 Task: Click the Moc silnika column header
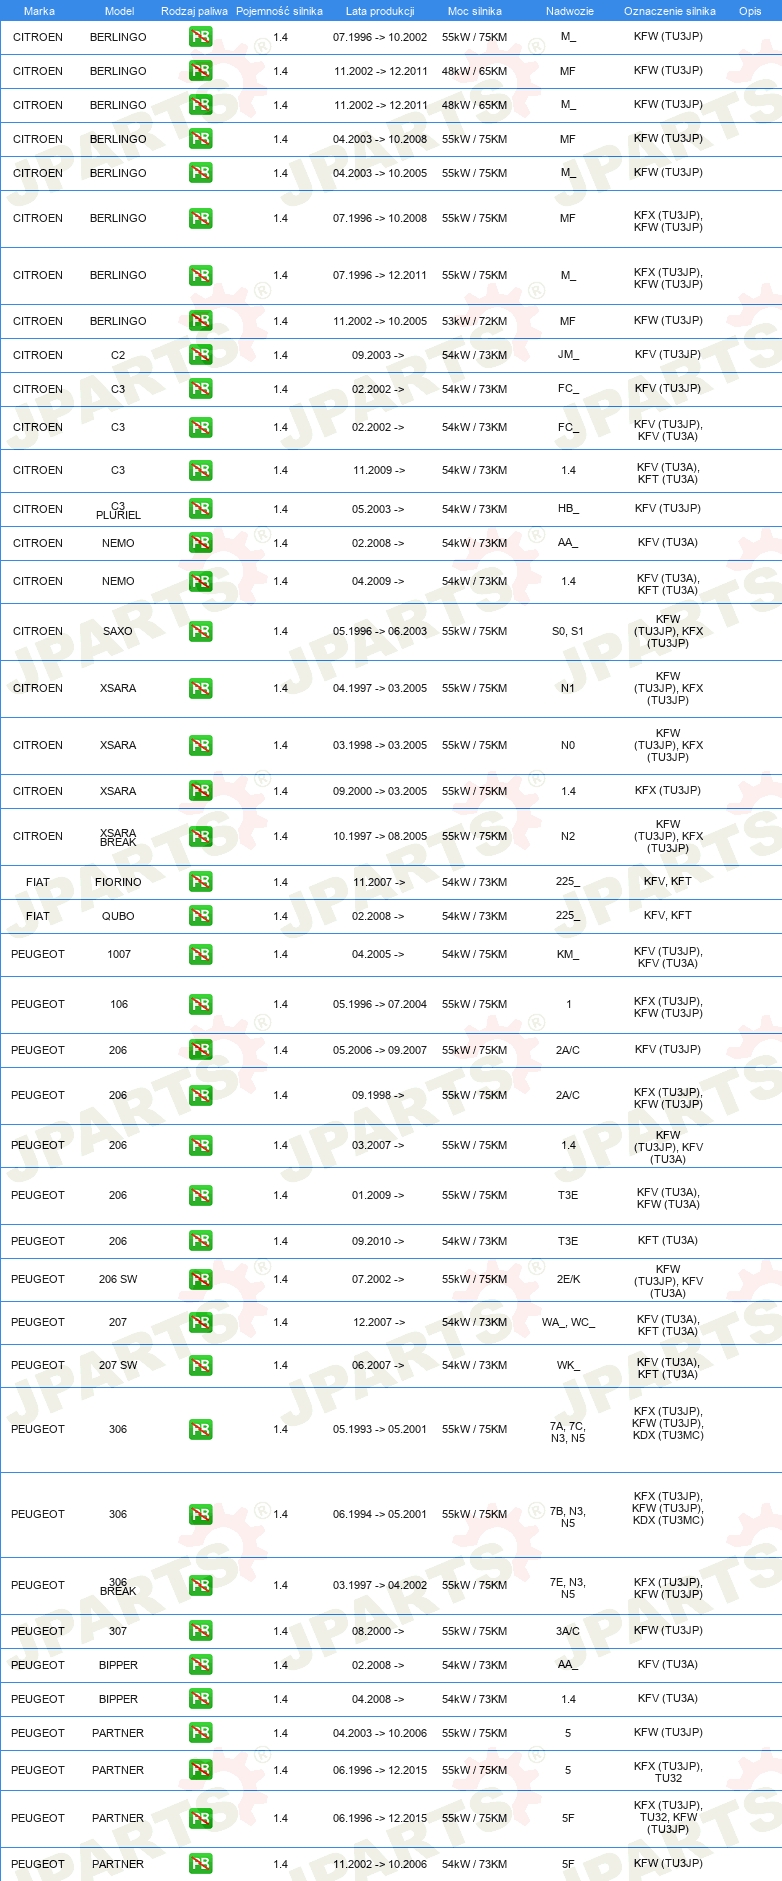pos(475,11)
